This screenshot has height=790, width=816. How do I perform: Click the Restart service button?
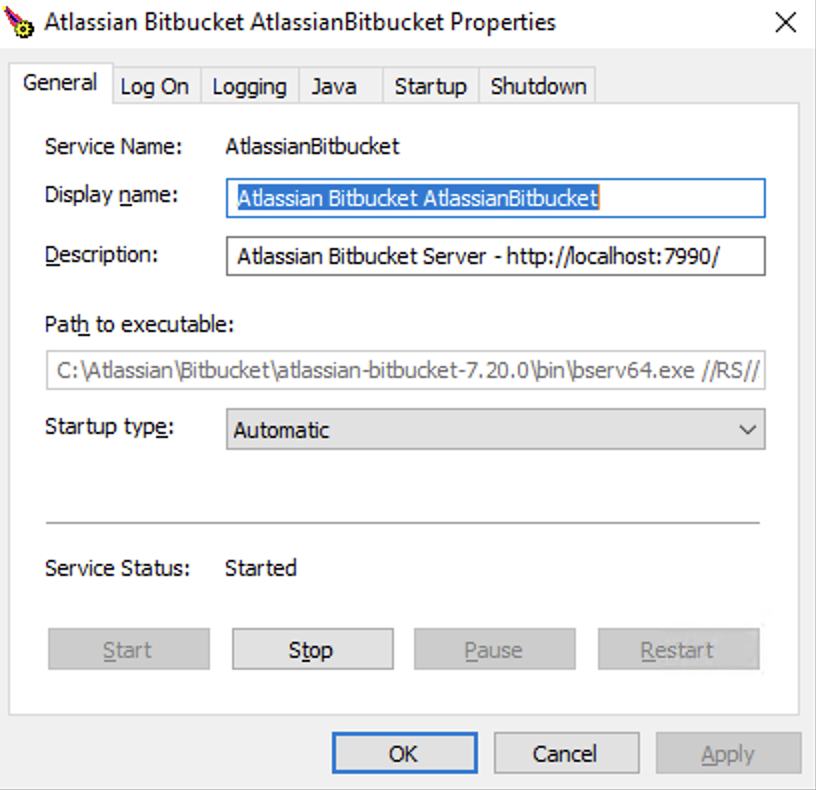point(678,649)
